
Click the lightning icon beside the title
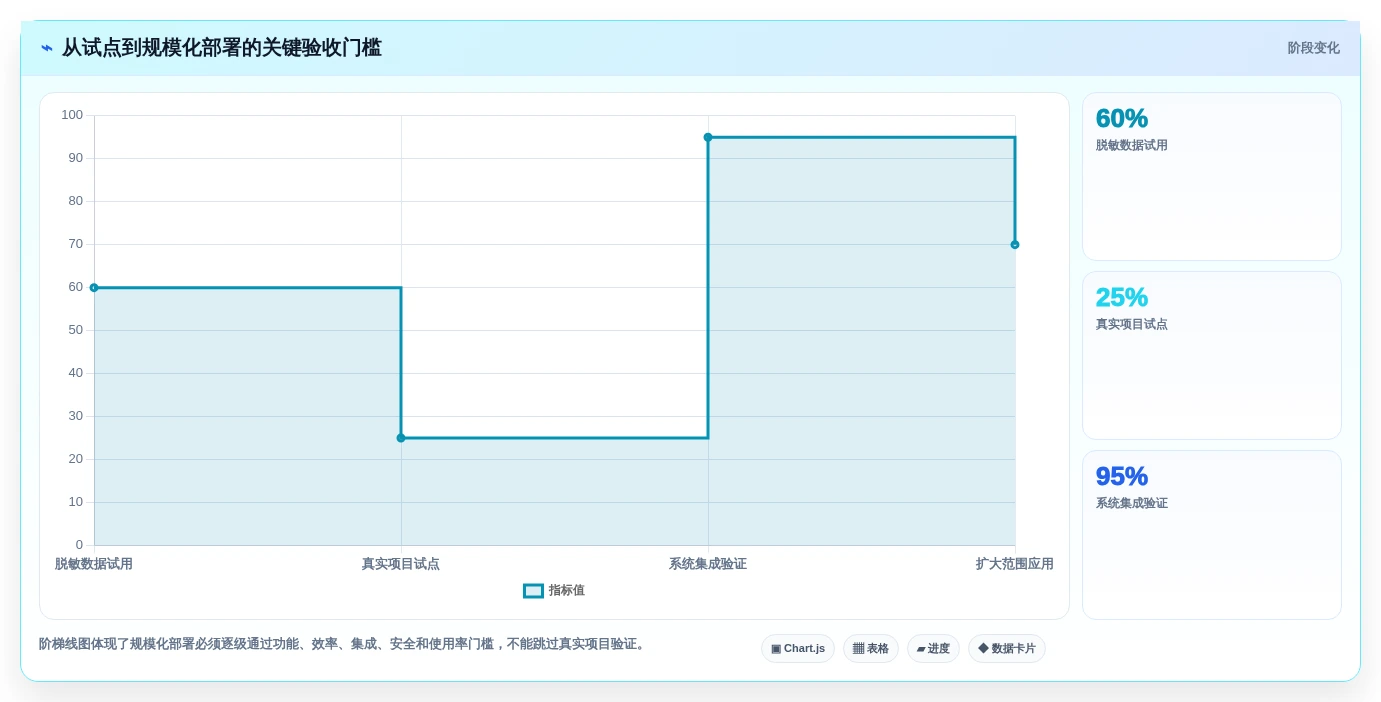[47, 48]
